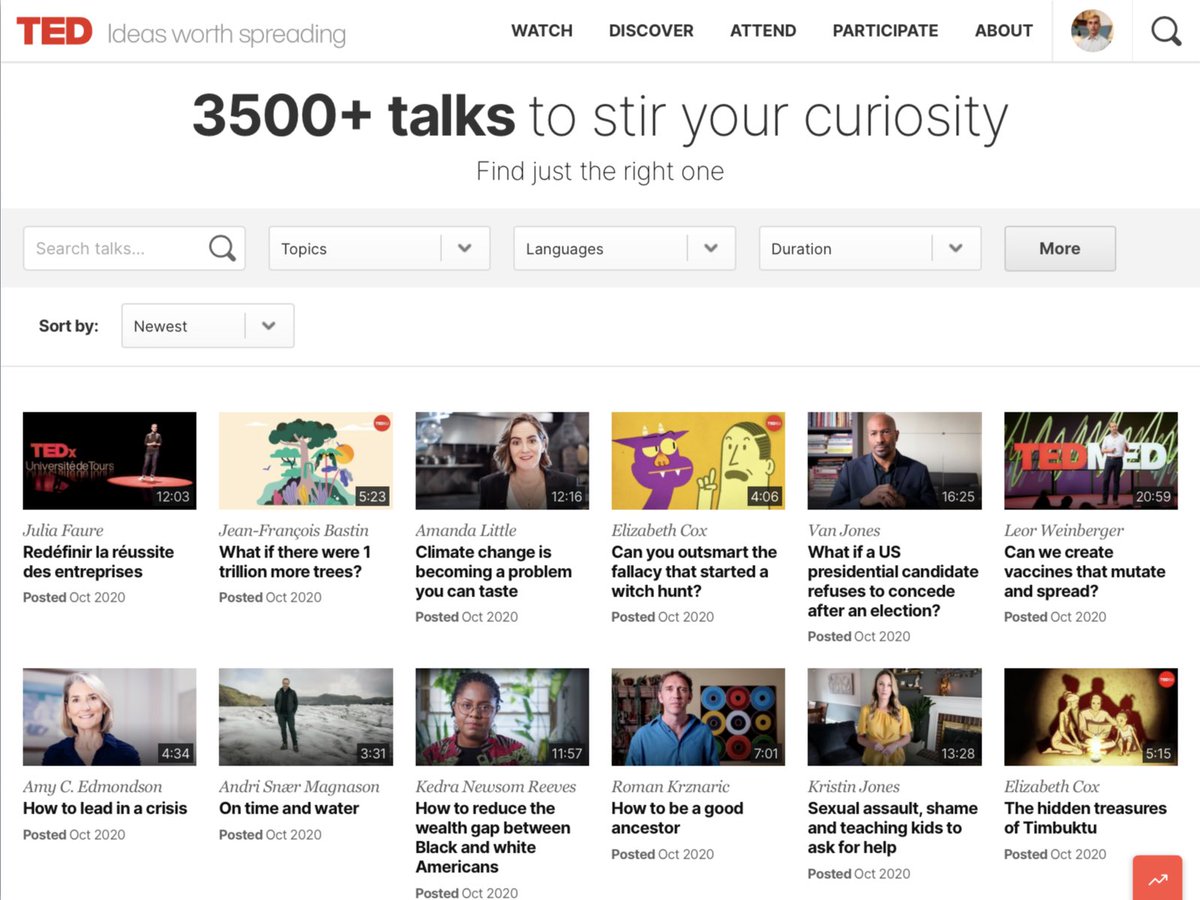Click speaker name Jean-François Bastin
Image resolution: width=1200 pixels, height=900 pixels.
294,530
